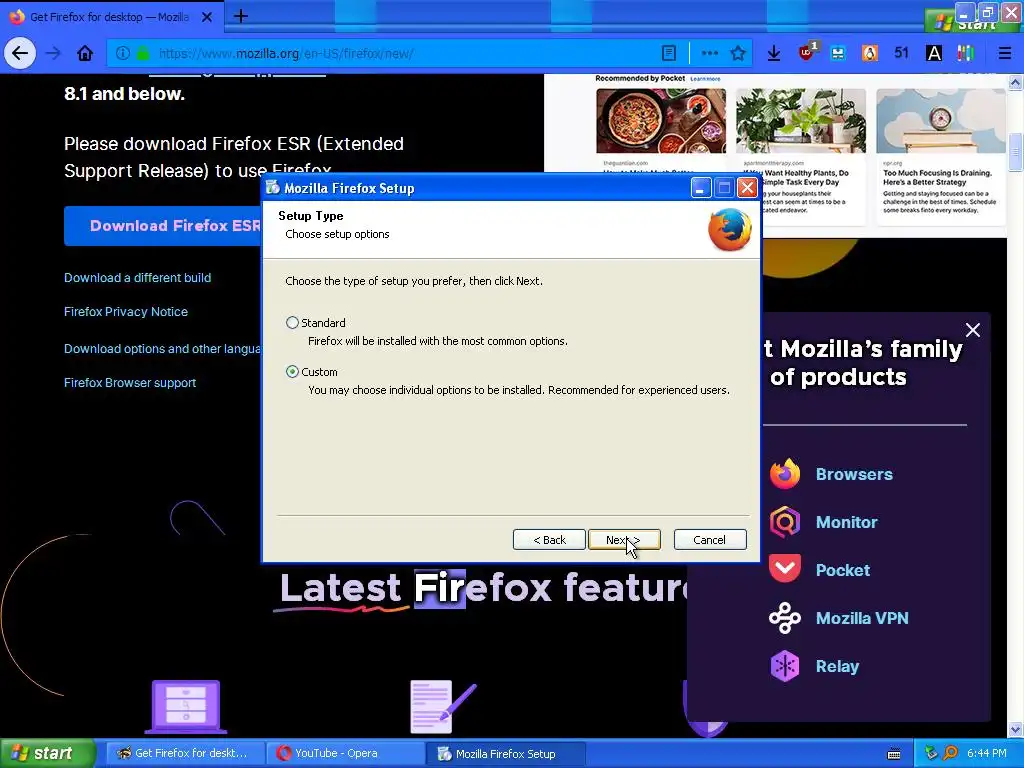Click the page scrollbar down arrow
Viewport: 1024px width, 768px height.
[1015, 729]
